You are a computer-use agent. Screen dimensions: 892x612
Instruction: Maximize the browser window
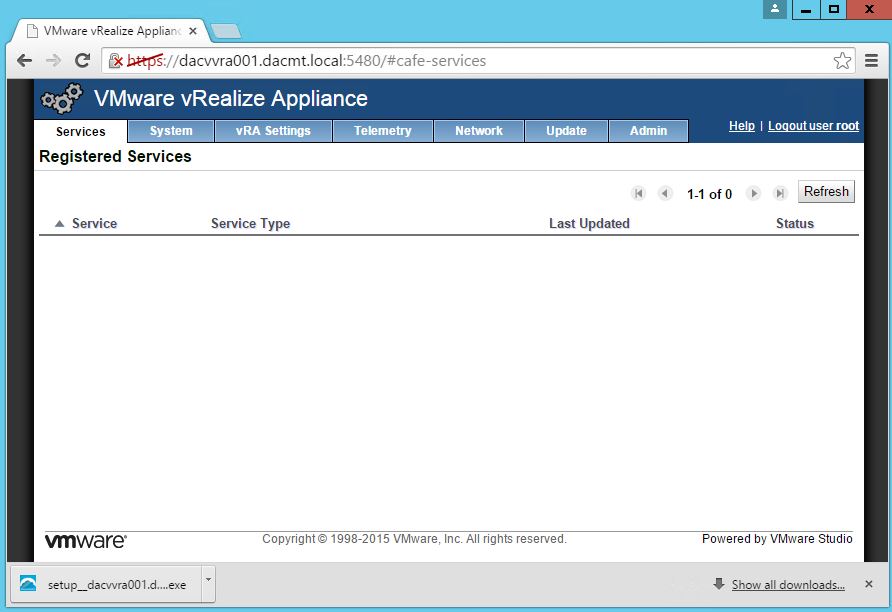click(x=834, y=9)
